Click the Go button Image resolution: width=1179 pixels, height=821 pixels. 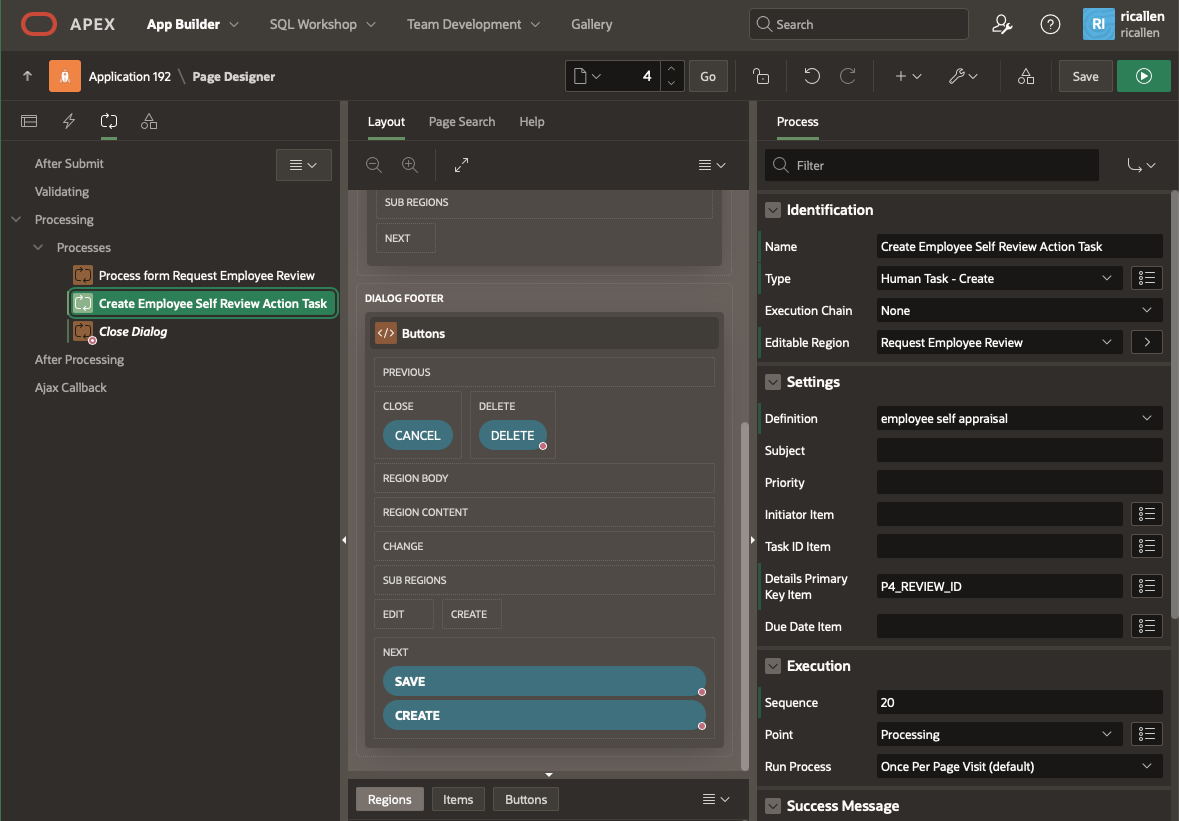pos(708,76)
